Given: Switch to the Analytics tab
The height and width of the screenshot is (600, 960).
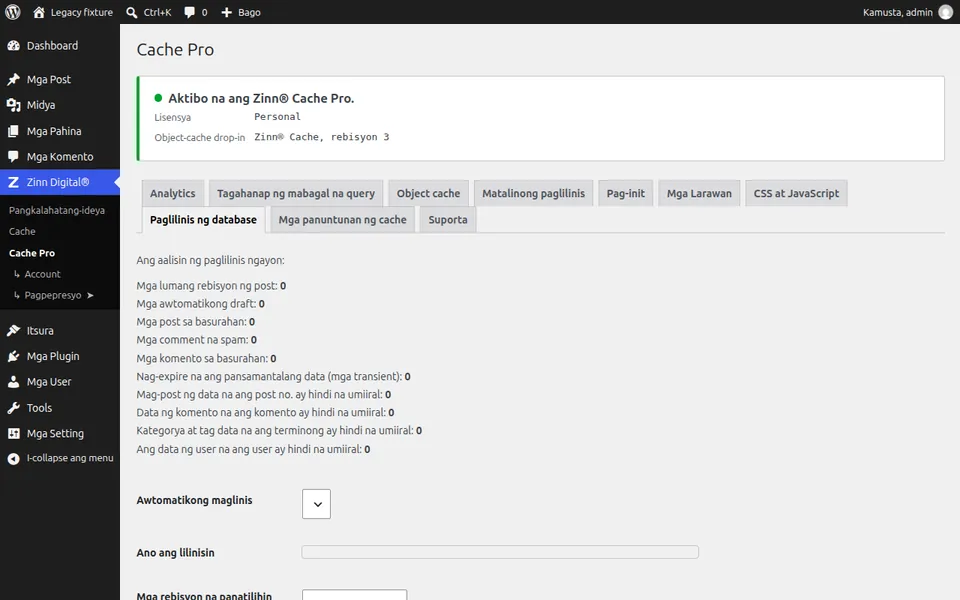Looking at the screenshot, I should click(x=173, y=193).
